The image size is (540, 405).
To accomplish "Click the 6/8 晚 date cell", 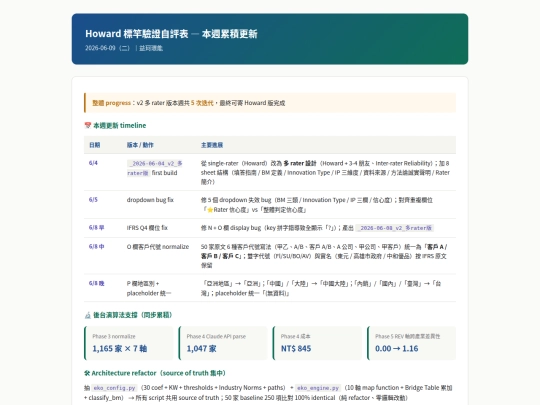I will click(96, 283).
